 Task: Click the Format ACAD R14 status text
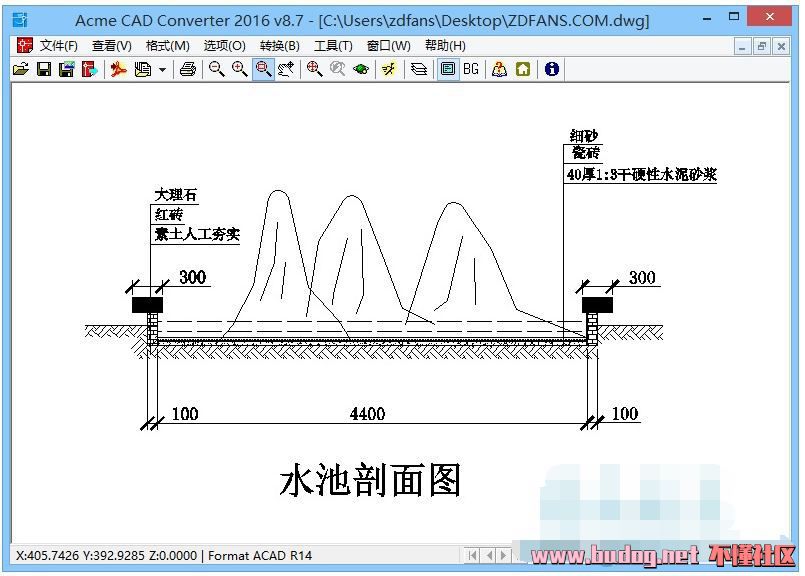click(260, 555)
